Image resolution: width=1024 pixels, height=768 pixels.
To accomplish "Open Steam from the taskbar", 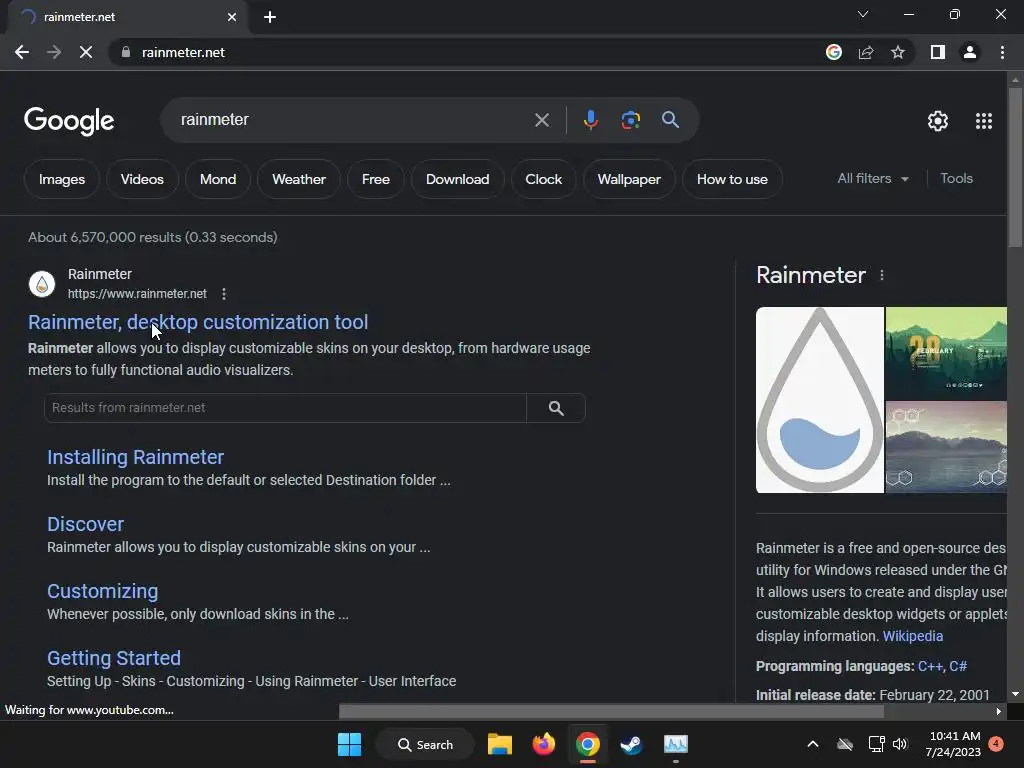I will point(631,744).
